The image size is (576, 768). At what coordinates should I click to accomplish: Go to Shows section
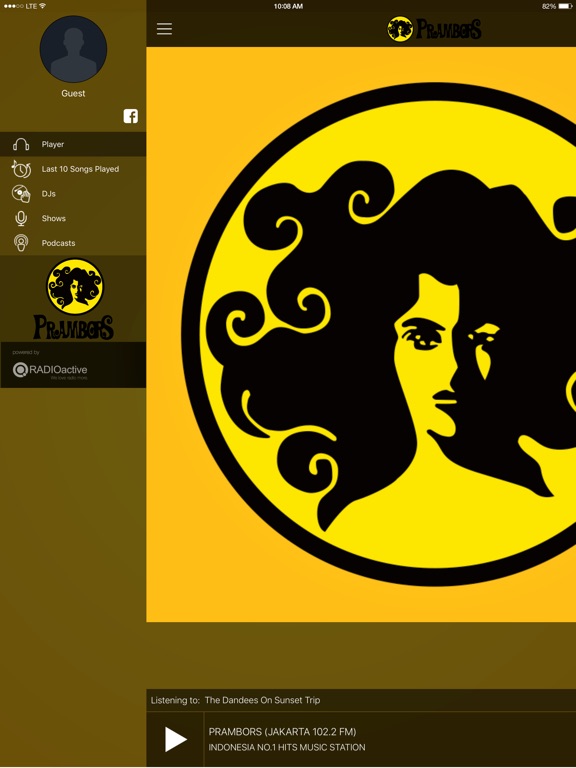pyautogui.click(x=73, y=218)
